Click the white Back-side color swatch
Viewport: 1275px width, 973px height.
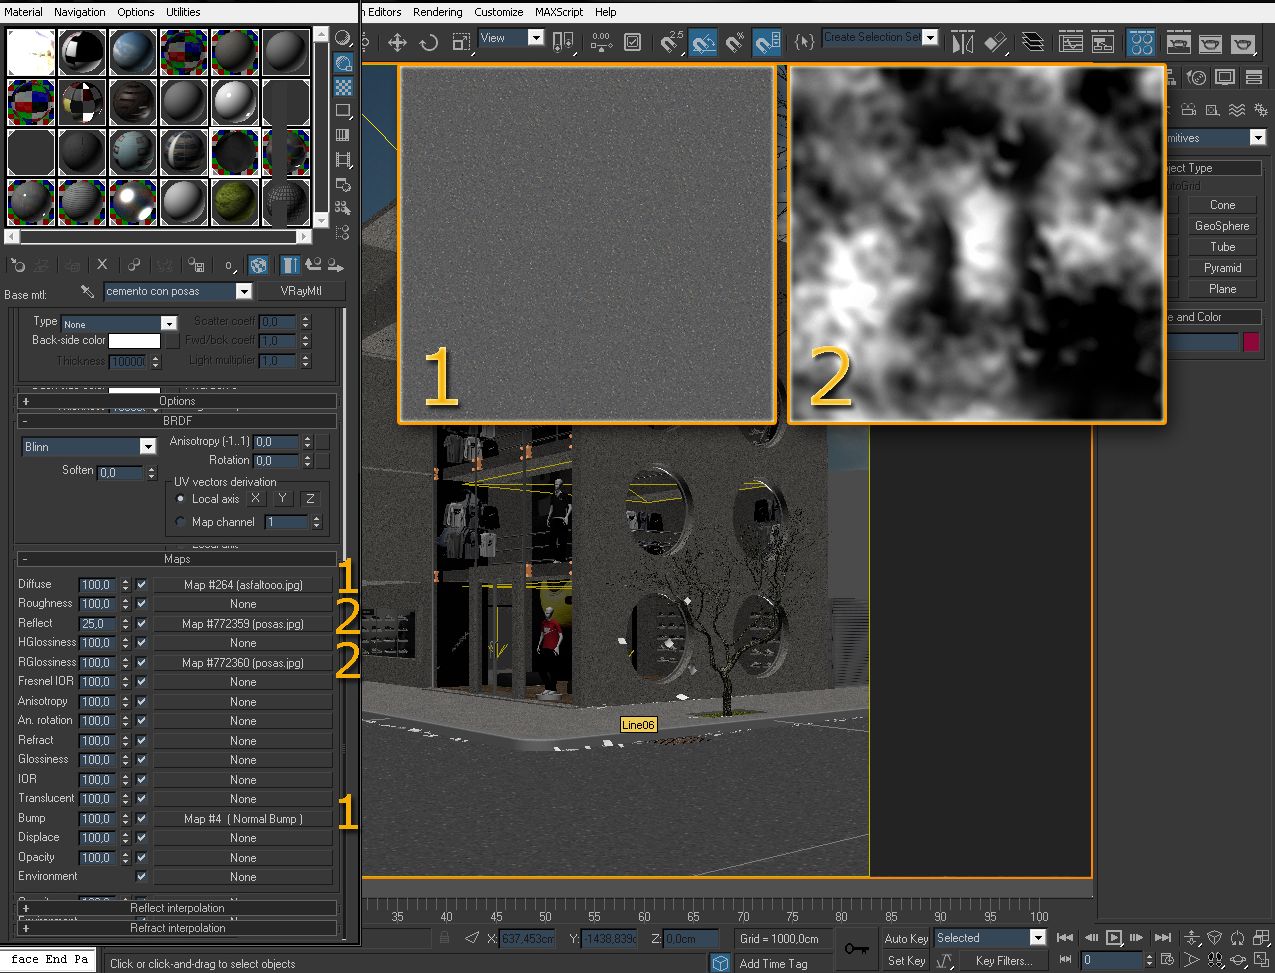click(x=134, y=341)
